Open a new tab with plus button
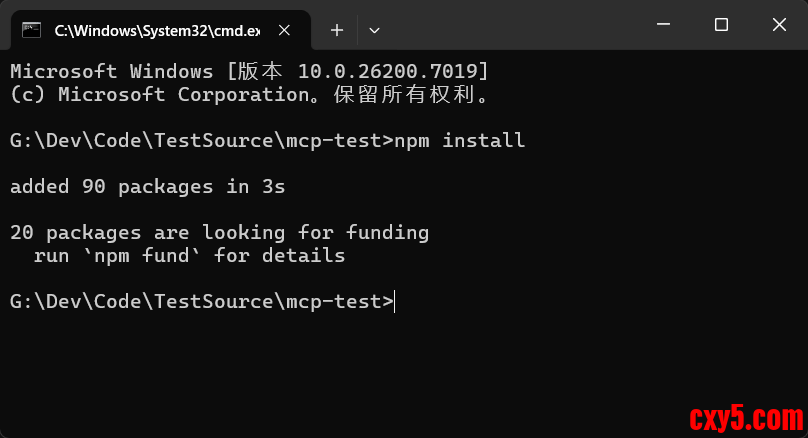Viewport: 808px width, 438px height. [337, 30]
